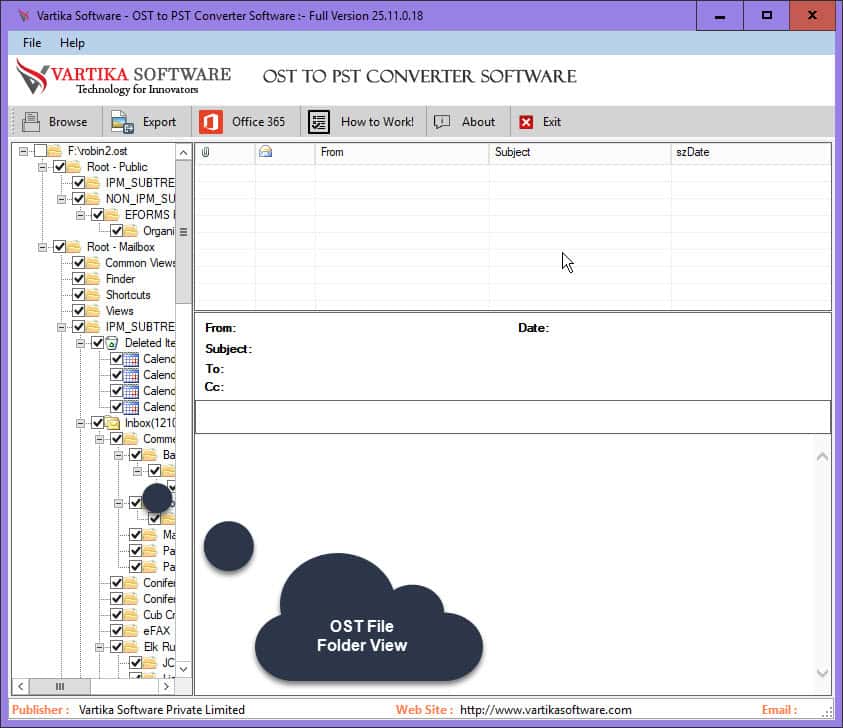Image resolution: width=843 pixels, height=728 pixels.
Task: Collapse the Comme folder node
Action: (x=99, y=439)
